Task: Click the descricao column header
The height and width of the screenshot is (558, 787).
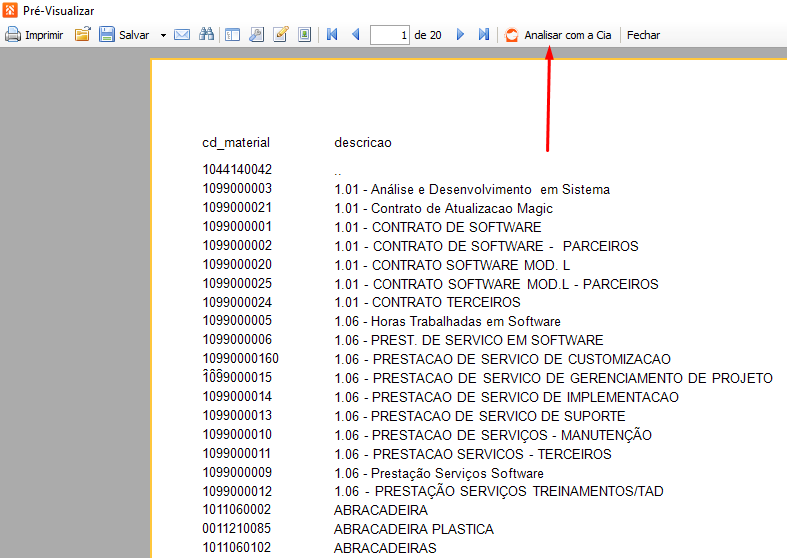Action: click(x=363, y=143)
